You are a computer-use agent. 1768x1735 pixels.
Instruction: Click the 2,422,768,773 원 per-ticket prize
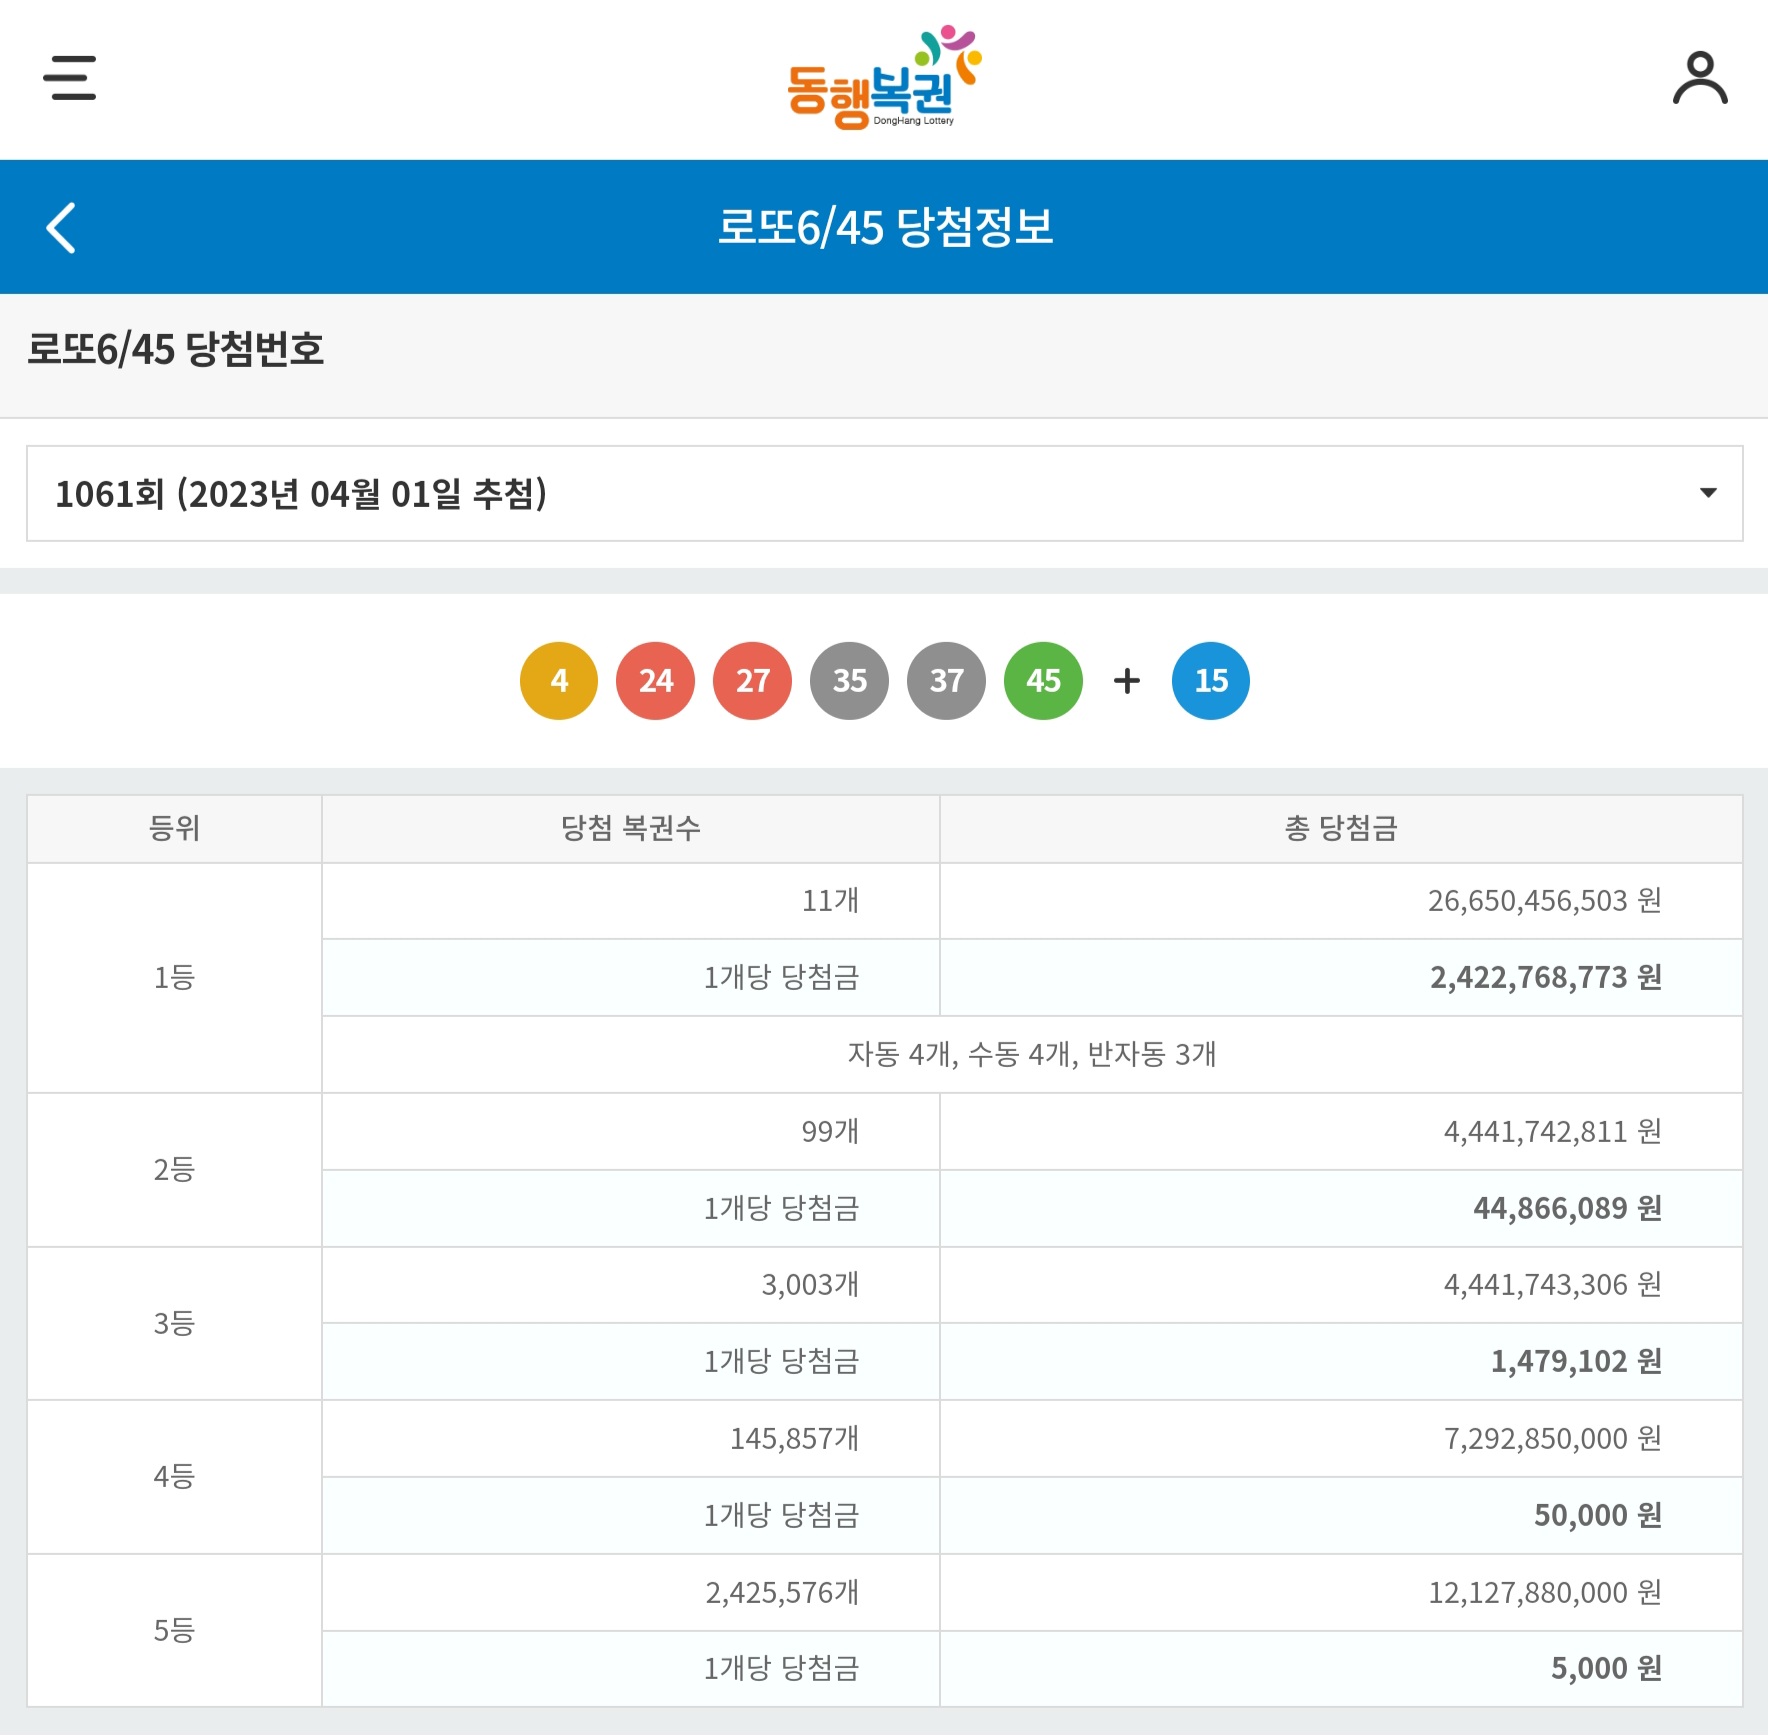pyautogui.click(x=1341, y=978)
